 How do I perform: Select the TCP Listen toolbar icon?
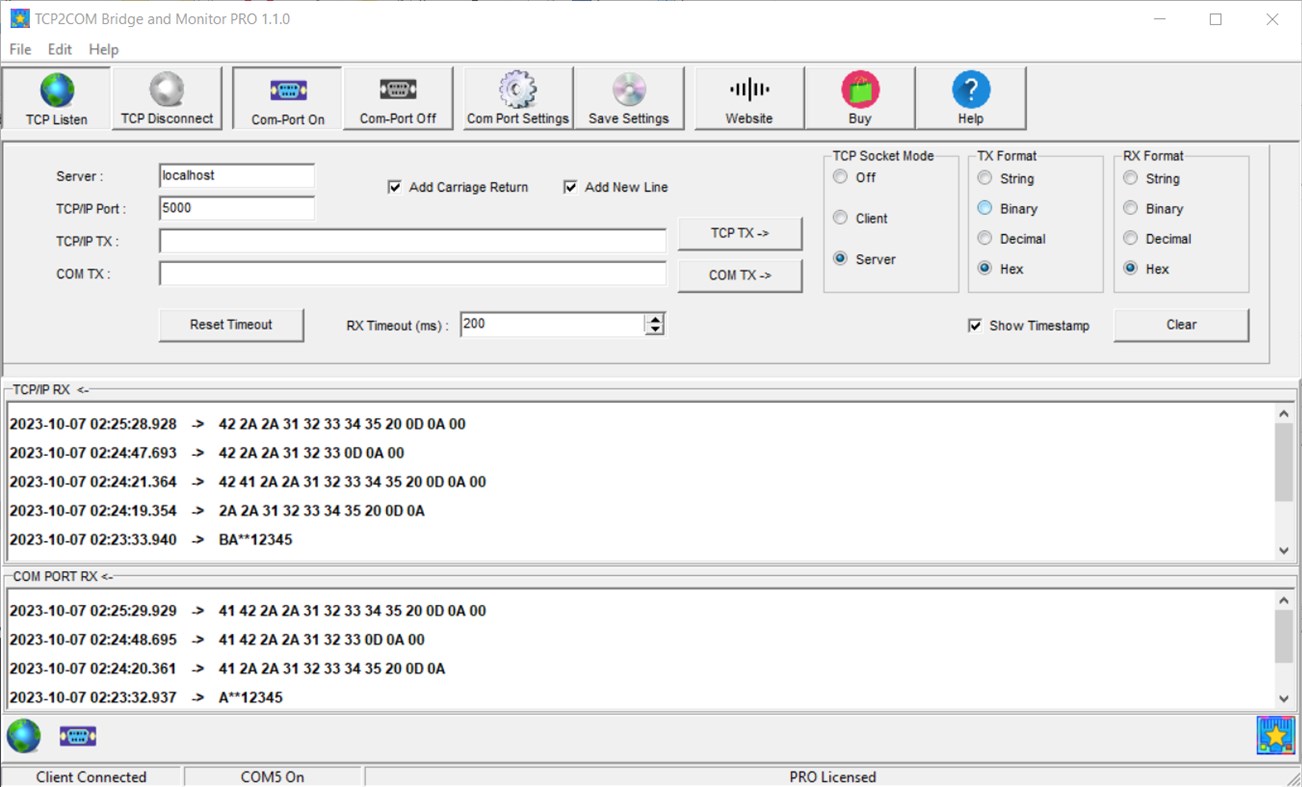click(x=55, y=97)
